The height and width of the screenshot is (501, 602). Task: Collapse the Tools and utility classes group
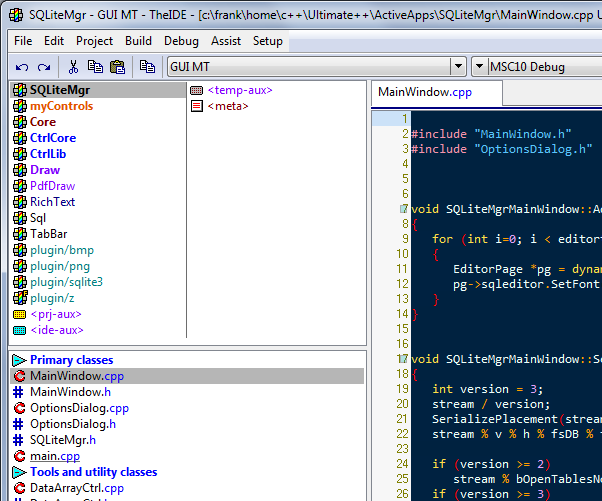point(18,472)
